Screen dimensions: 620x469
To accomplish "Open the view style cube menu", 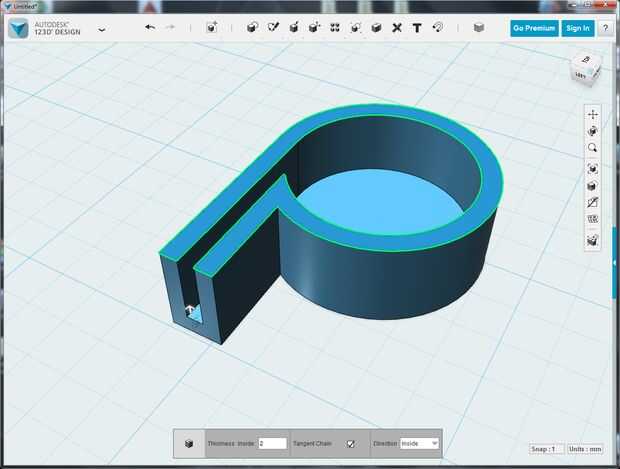I will [592, 186].
